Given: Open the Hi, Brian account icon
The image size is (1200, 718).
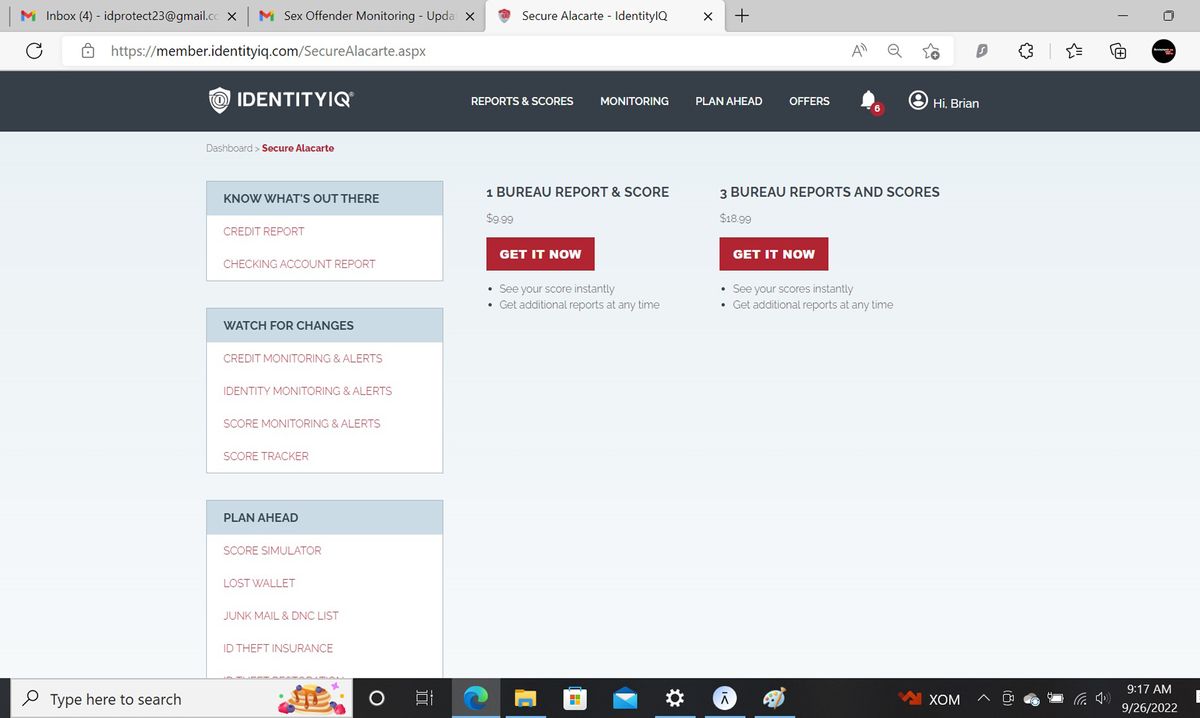Looking at the screenshot, I should point(917,100).
